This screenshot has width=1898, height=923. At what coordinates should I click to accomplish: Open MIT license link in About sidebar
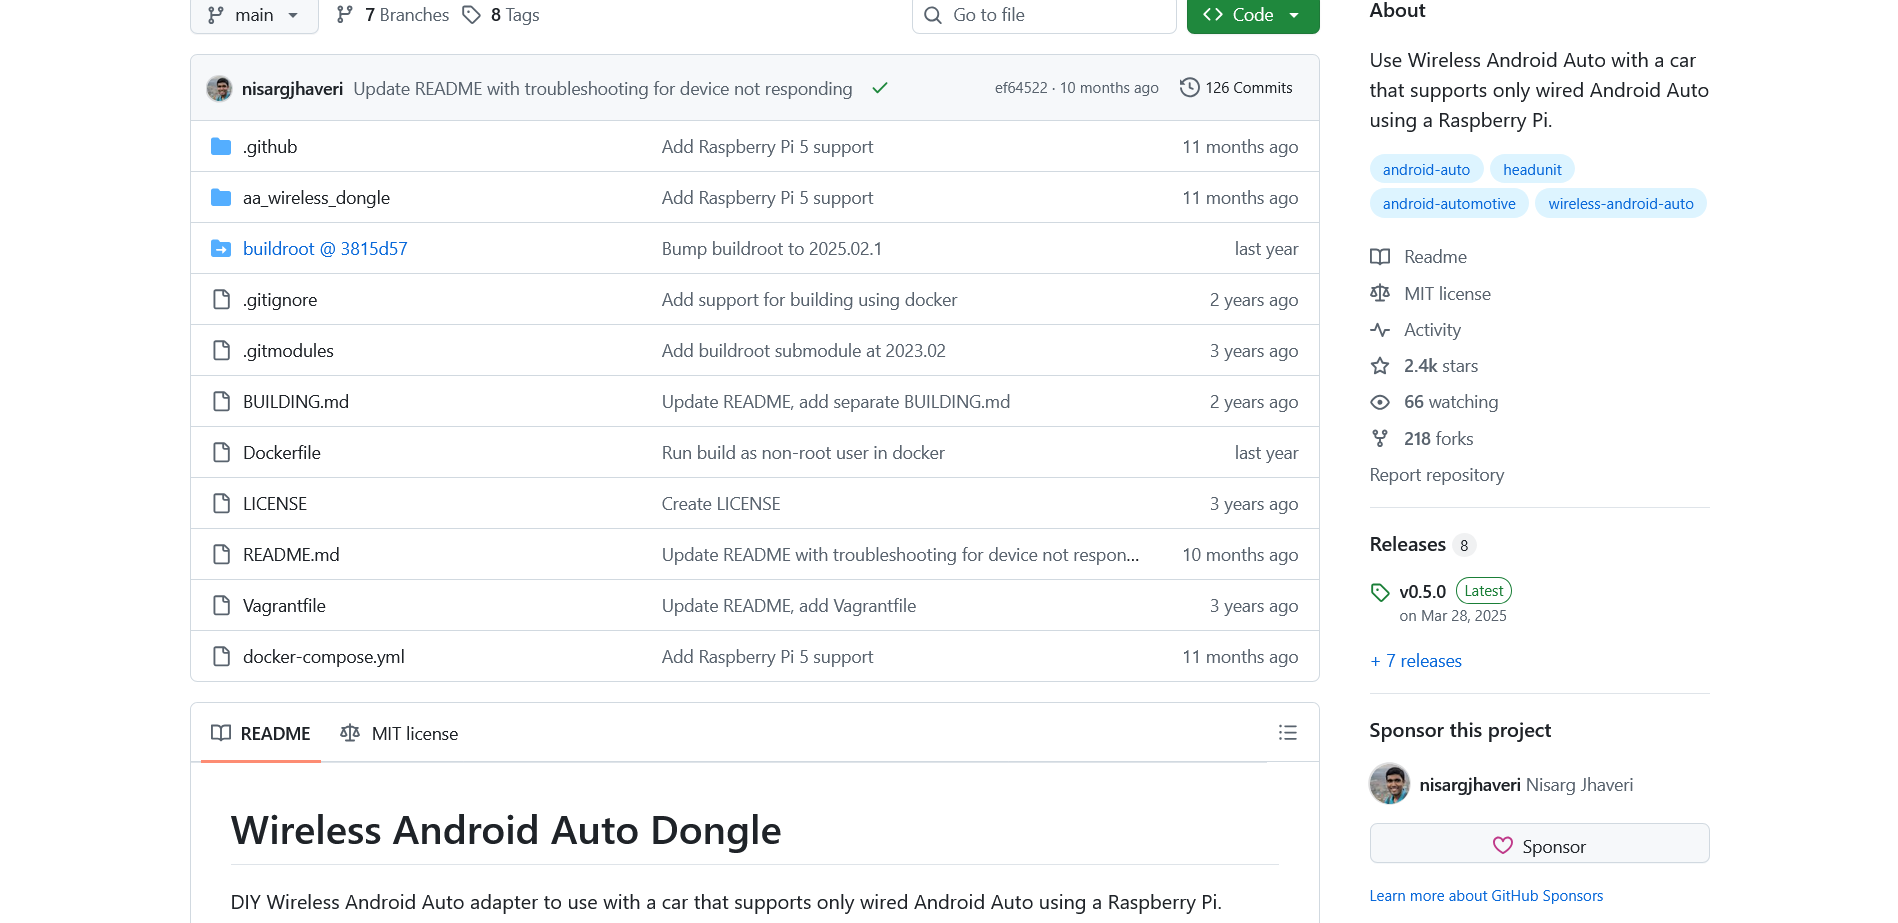click(x=1431, y=294)
